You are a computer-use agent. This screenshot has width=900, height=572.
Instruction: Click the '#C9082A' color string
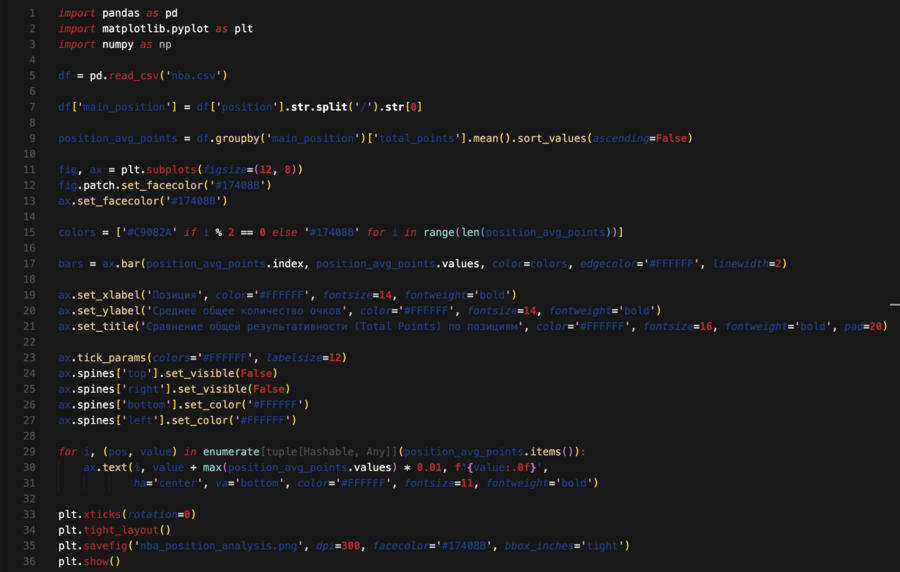point(149,232)
